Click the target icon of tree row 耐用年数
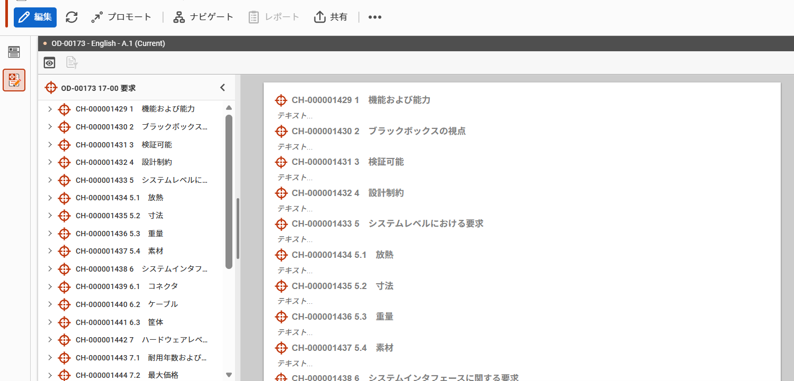The height and width of the screenshot is (381, 794). (64, 358)
